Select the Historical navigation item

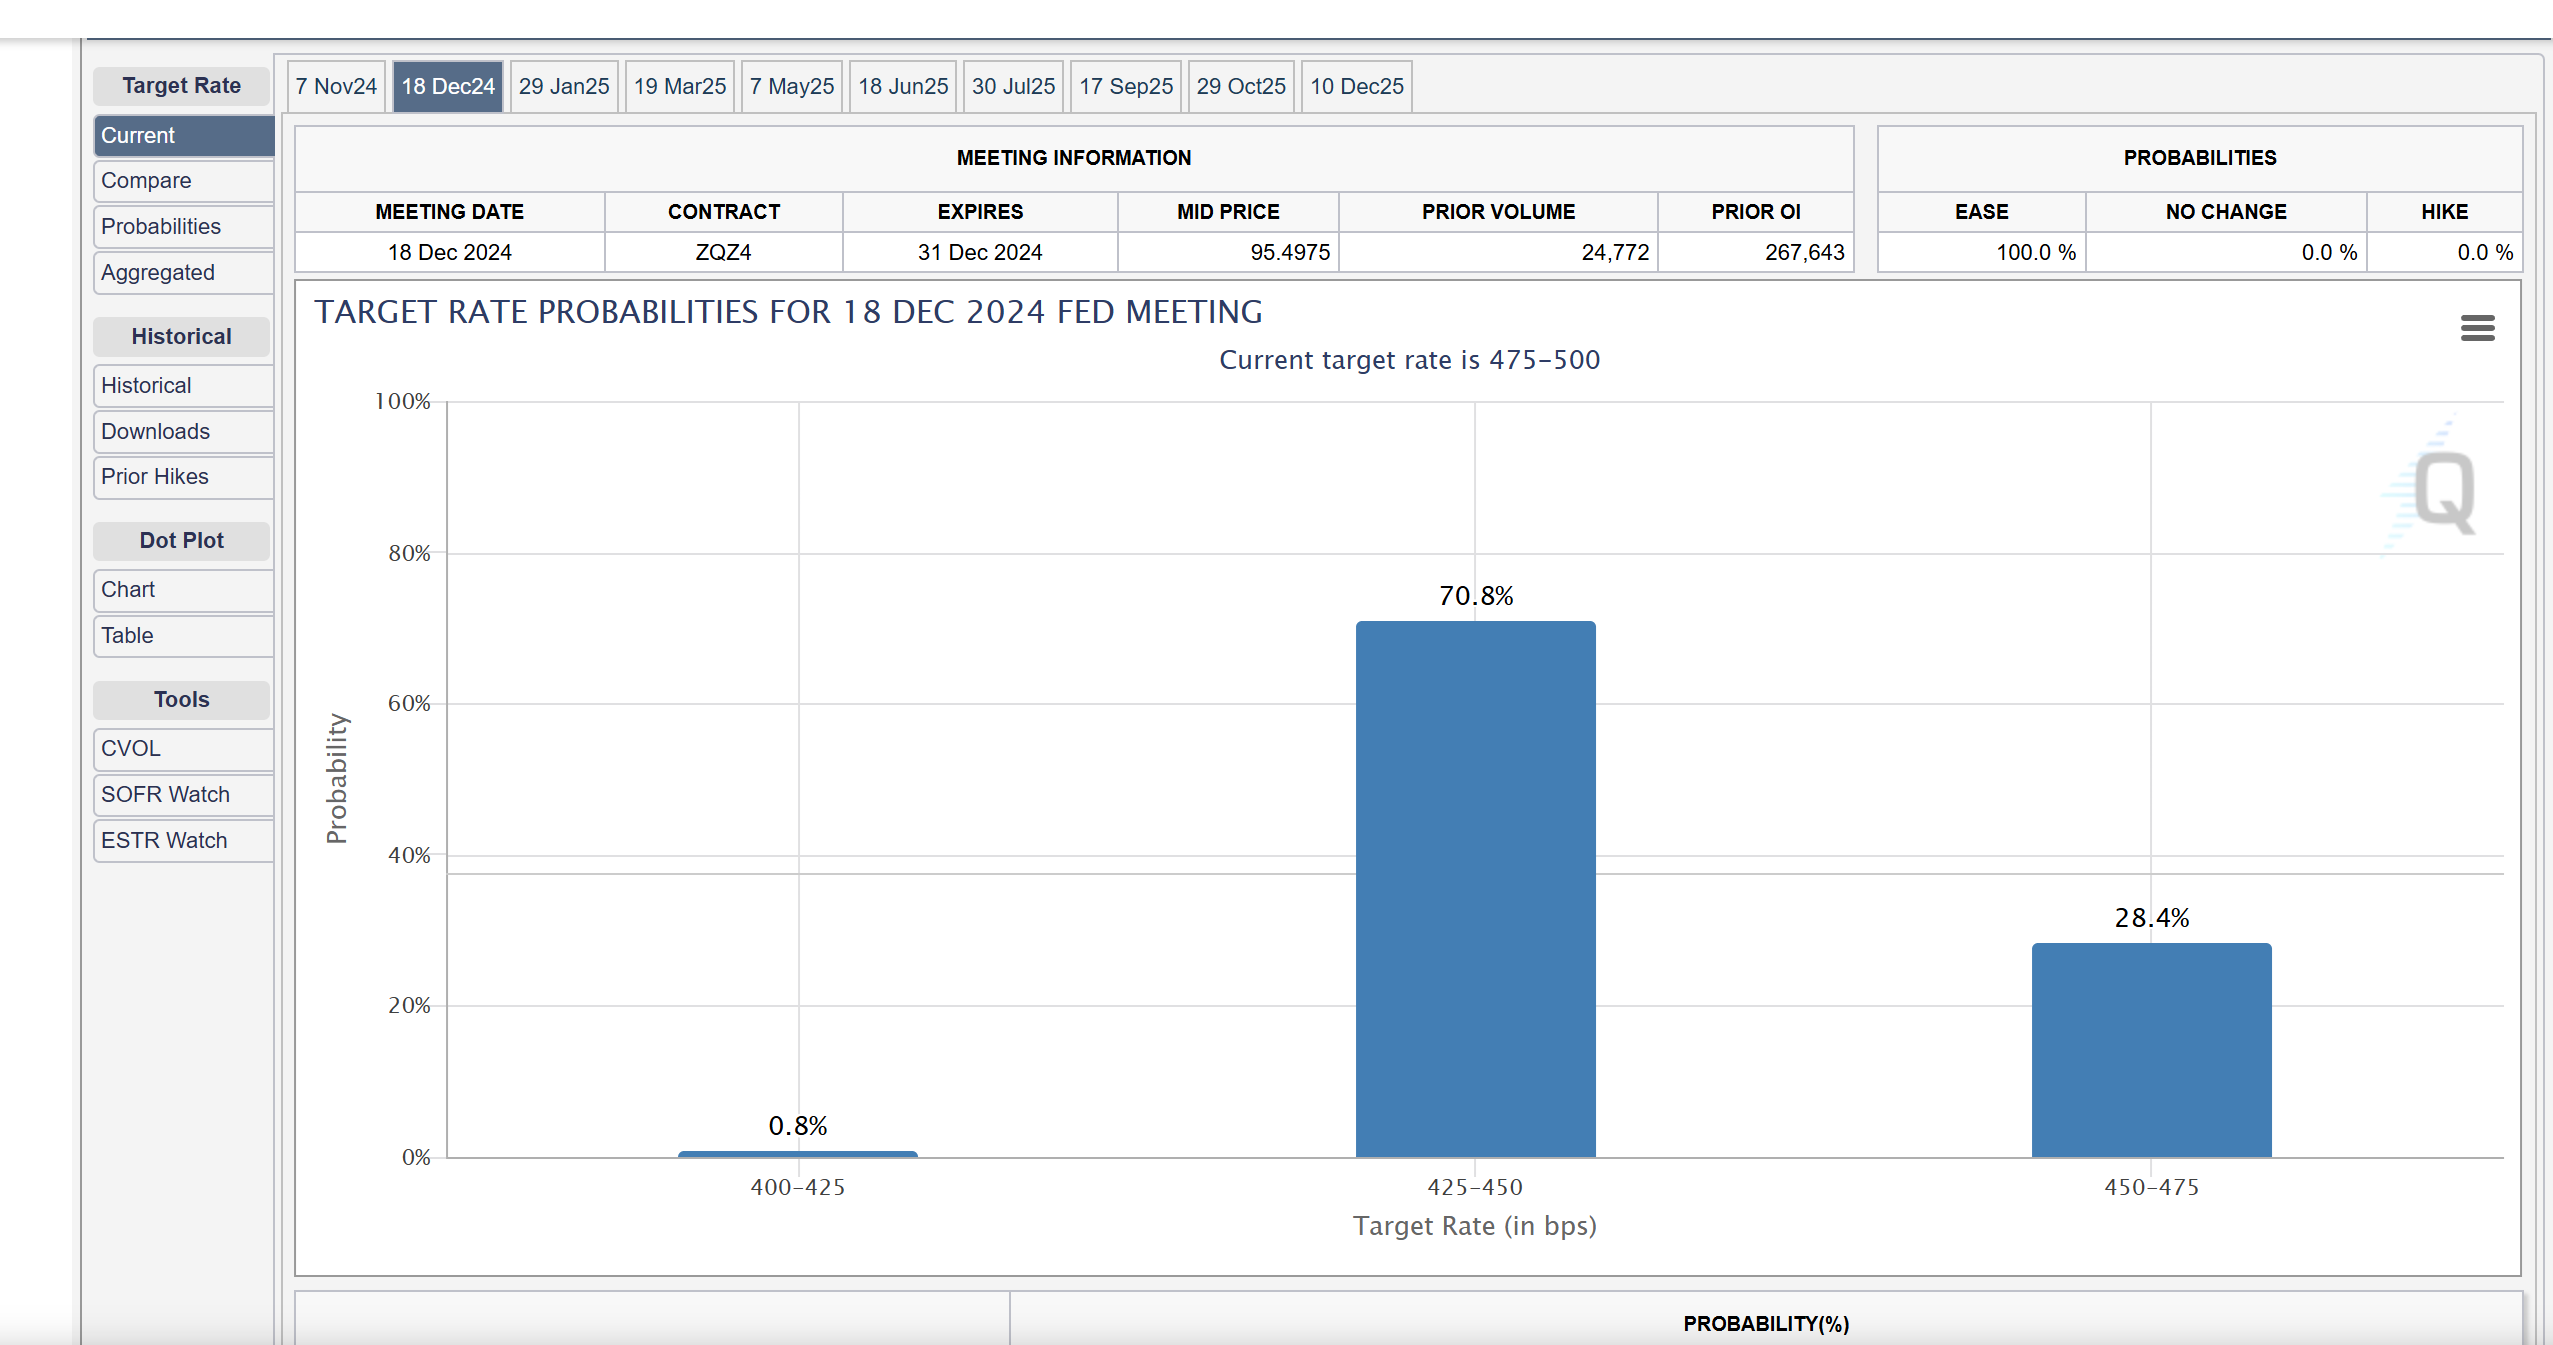(142, 383)
